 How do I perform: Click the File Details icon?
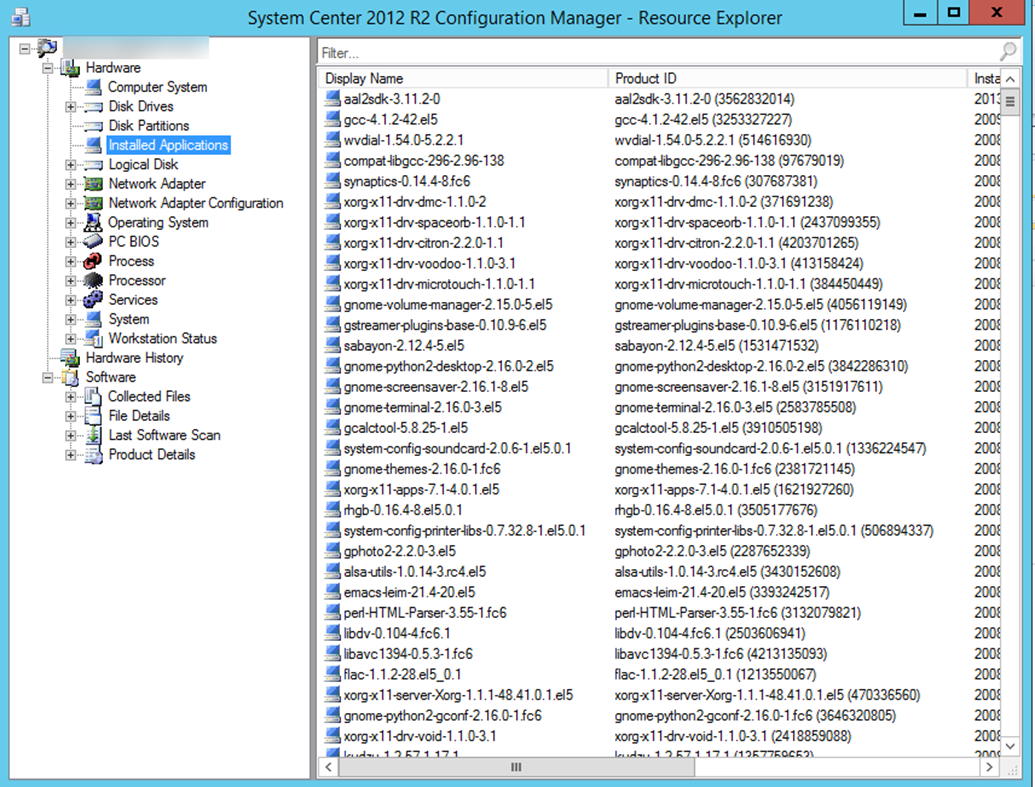coord(93,415)
